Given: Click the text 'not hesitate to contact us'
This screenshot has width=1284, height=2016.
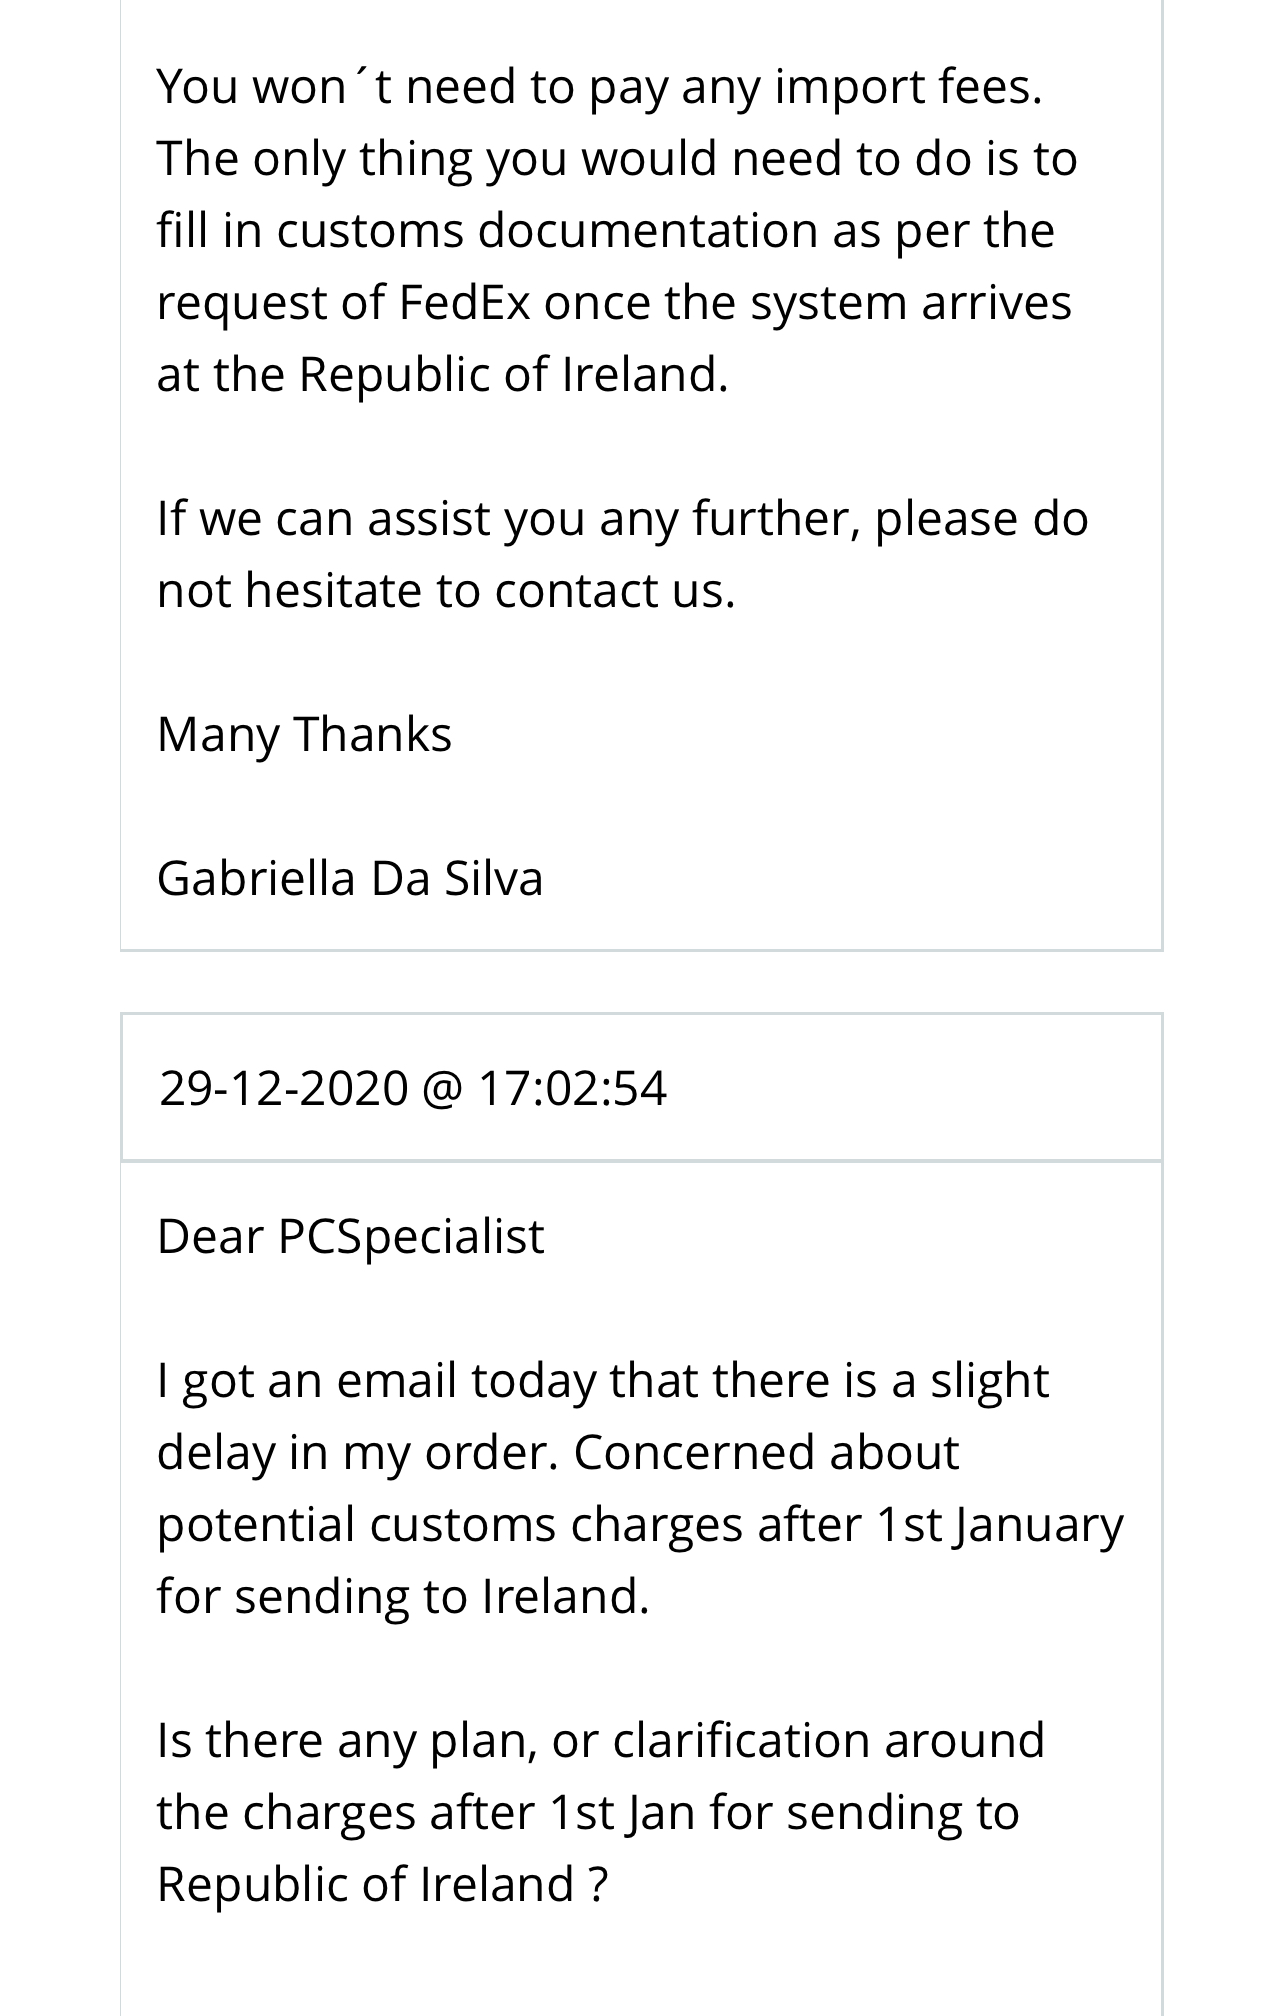Looking at the screenshot, I should point(446,590).
